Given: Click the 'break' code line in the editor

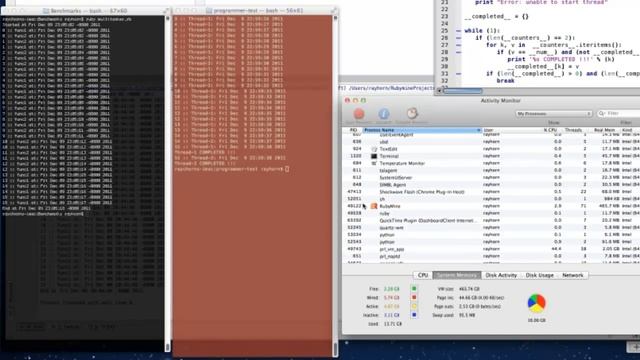Looking at the screenshot, I should pos(505,81).
